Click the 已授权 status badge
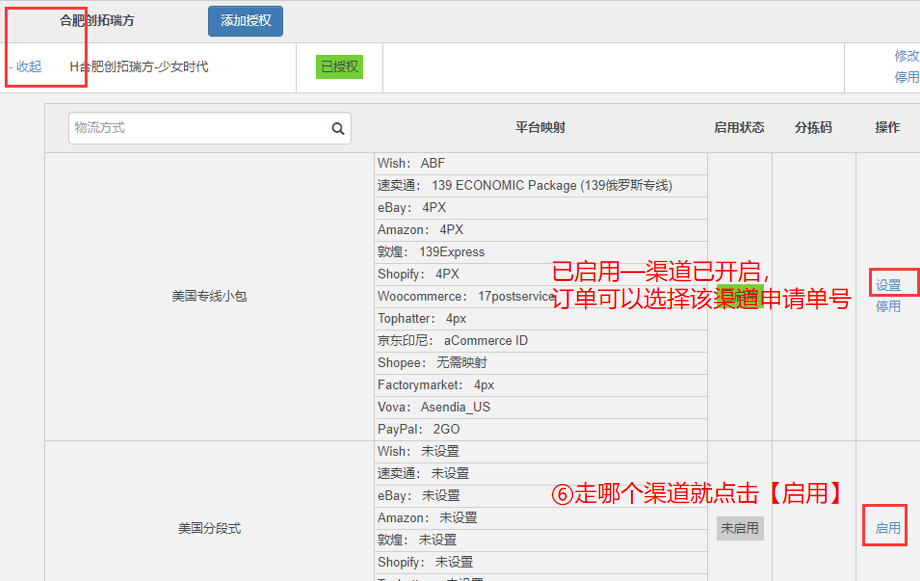Image resolution: width=920 pixels, height=581 pixels. [x=339, y=67]
